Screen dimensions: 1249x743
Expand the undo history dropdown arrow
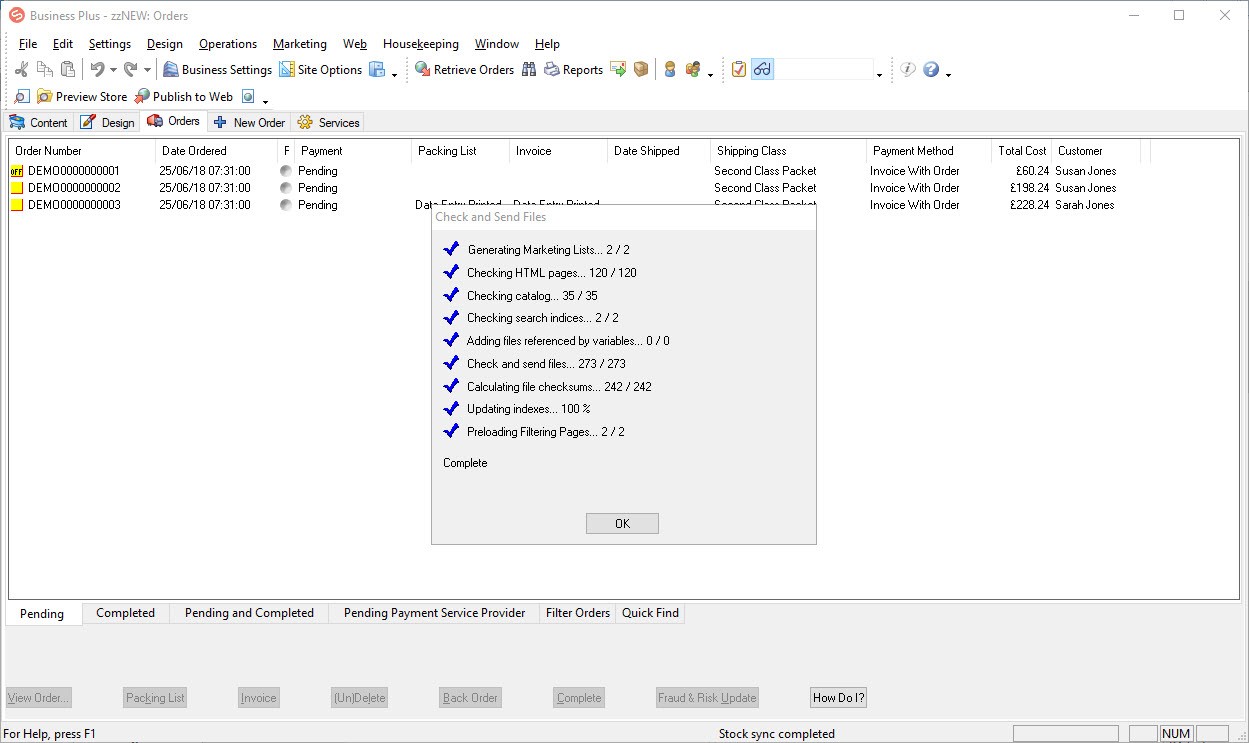(x=113, y=71)
